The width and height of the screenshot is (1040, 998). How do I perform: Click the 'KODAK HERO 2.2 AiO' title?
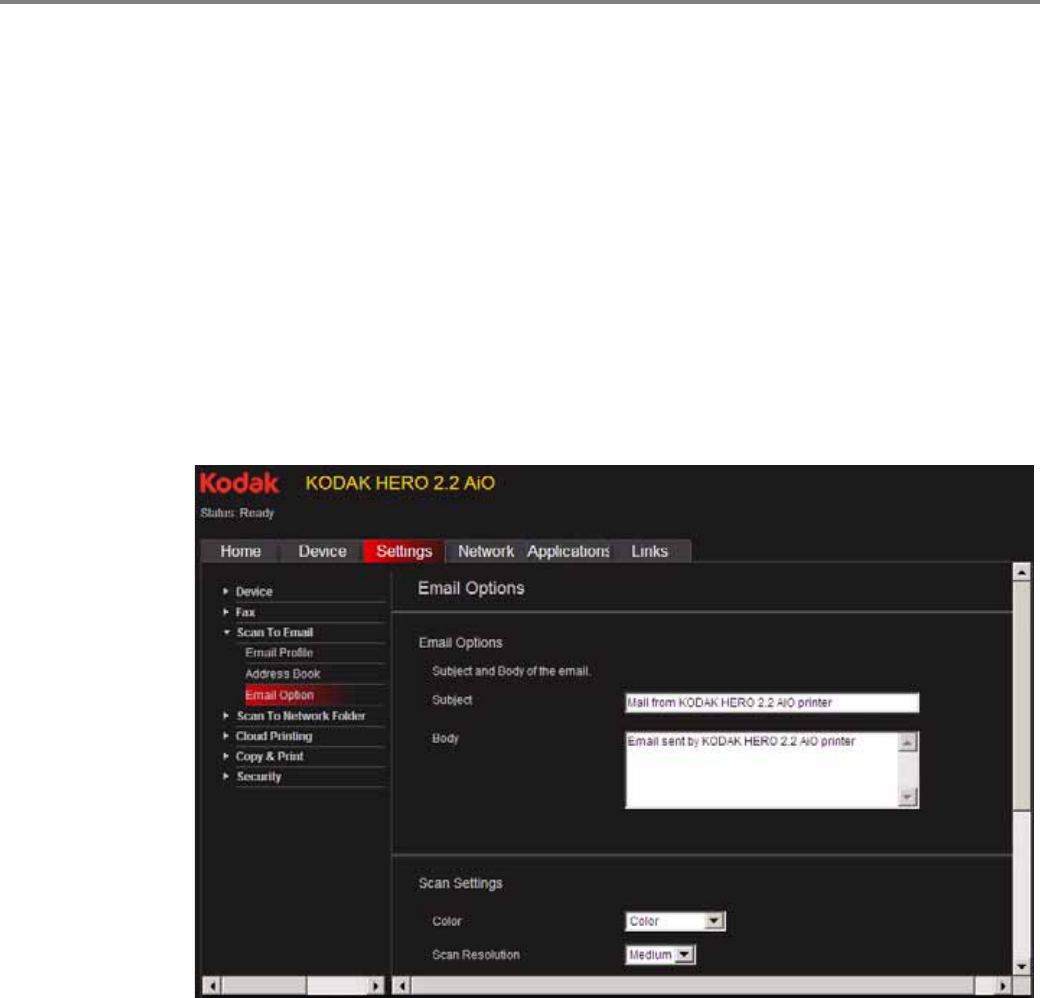coord(400,483)
